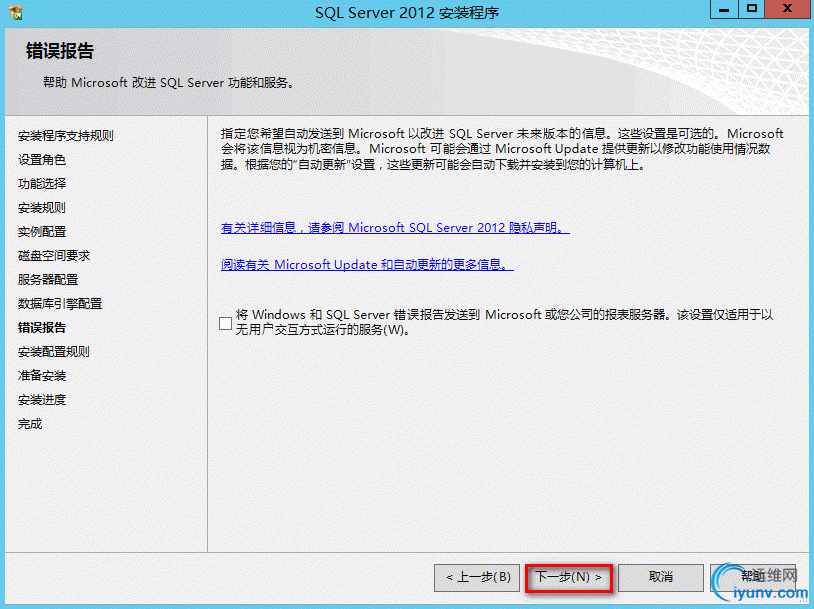Go back with the 上一步(B) button
This screenshot has height=609, width=814.
click(x=477, y=577)
